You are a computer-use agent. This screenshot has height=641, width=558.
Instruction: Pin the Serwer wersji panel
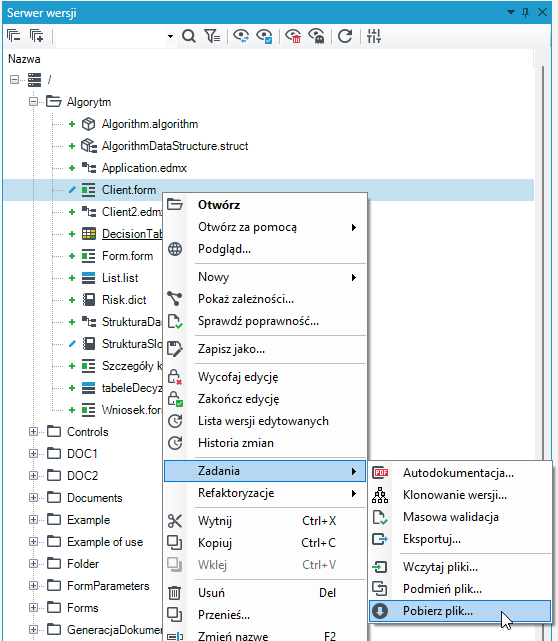(526, 12)
